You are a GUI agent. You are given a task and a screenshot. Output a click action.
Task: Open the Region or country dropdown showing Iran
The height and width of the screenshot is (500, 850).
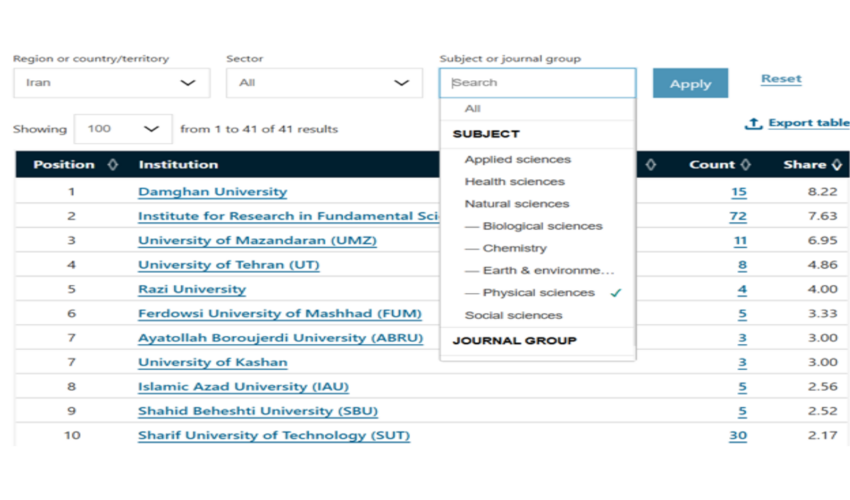[112, 83]
